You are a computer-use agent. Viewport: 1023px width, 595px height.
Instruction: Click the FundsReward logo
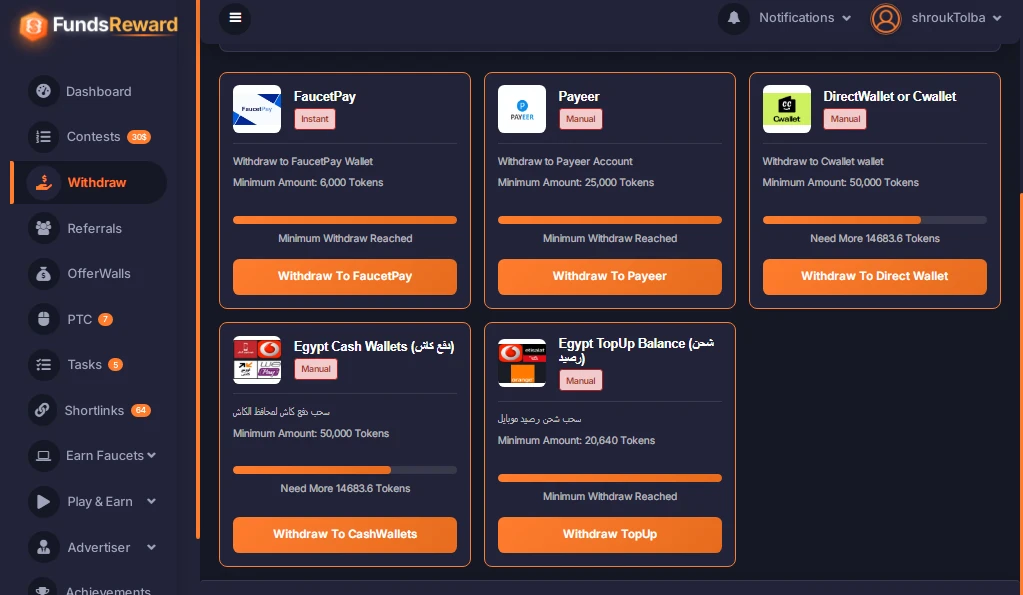(x=98, y=25)
